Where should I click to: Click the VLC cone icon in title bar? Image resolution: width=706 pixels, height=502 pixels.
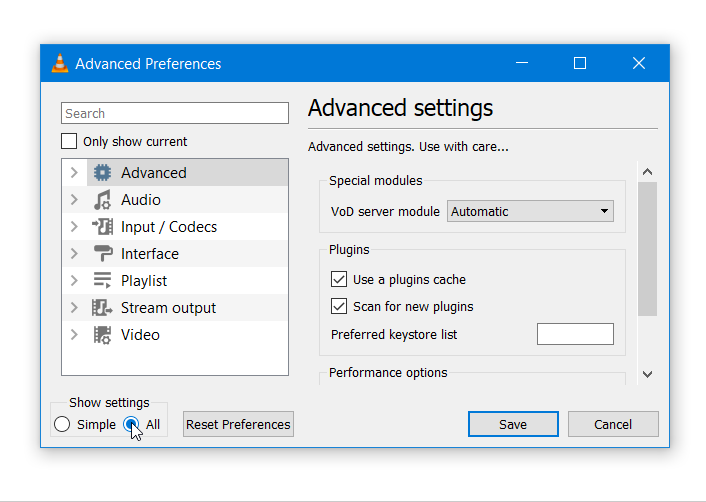[x=60, y=63]
